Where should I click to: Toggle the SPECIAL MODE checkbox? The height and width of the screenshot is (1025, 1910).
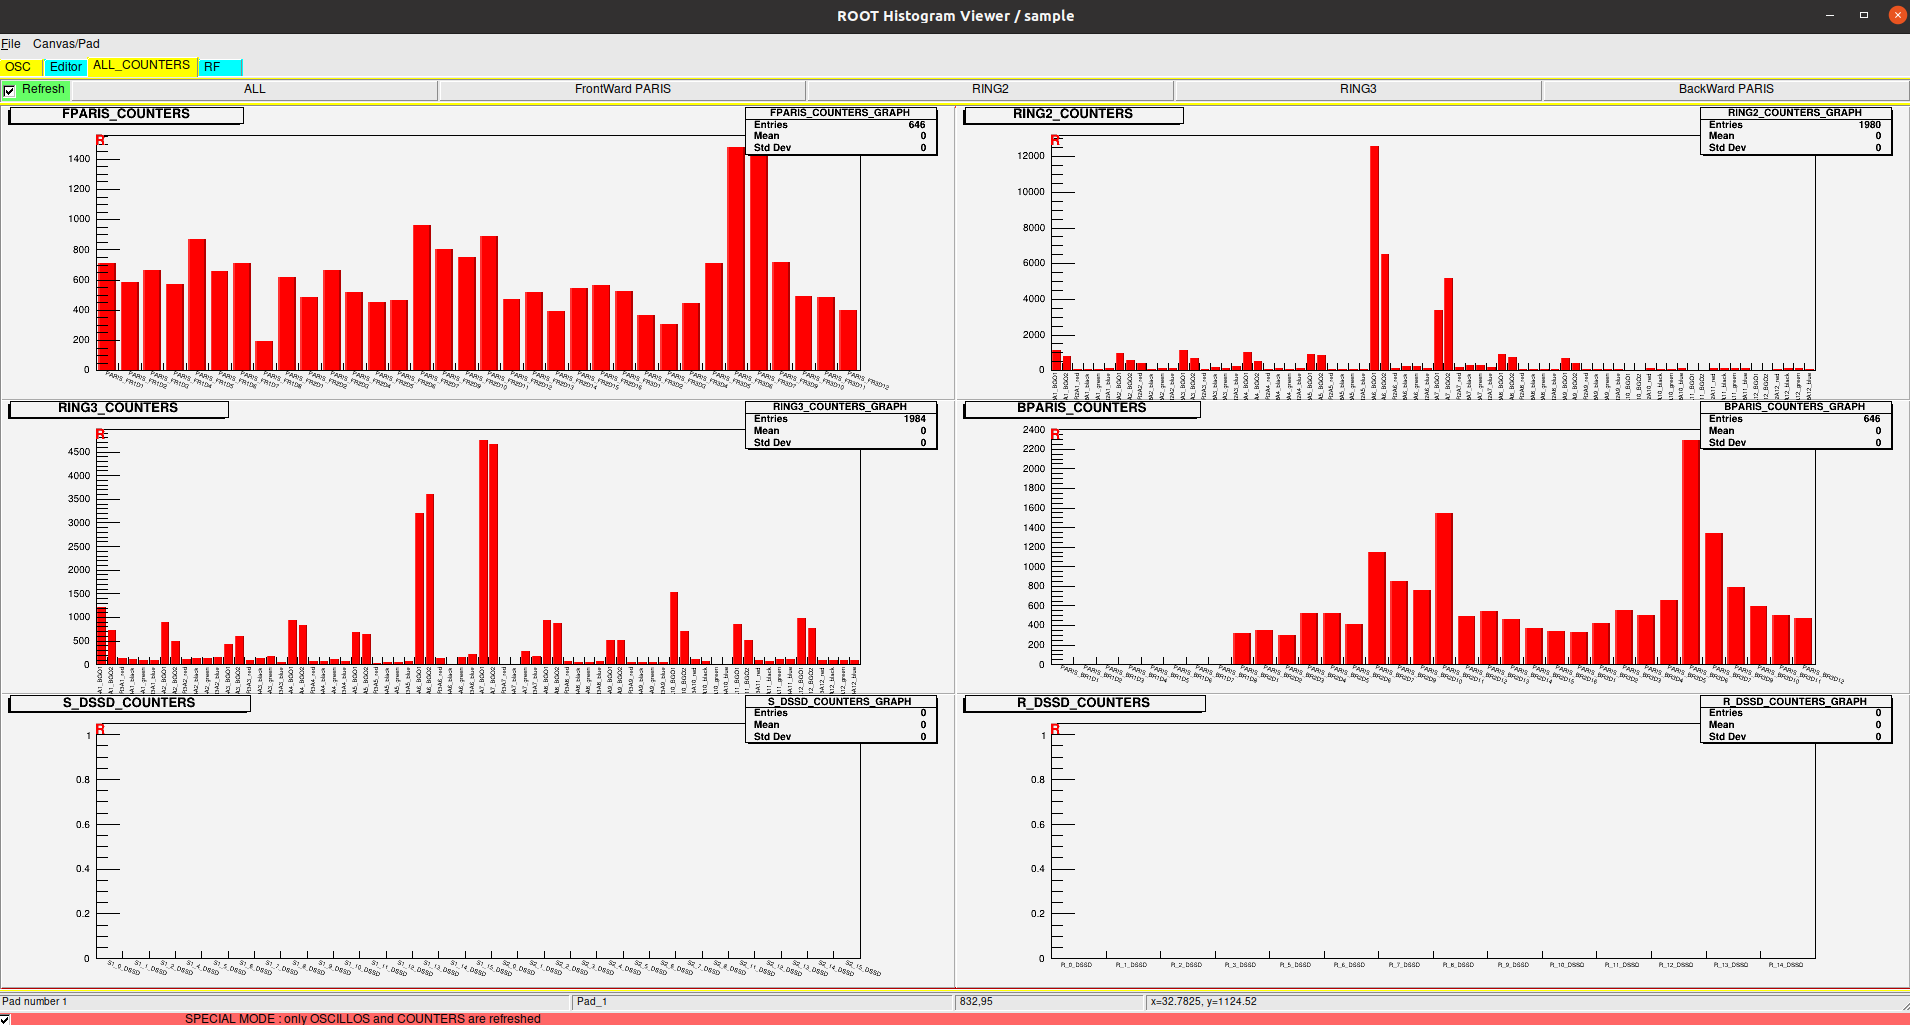(x=6, y=1019)
